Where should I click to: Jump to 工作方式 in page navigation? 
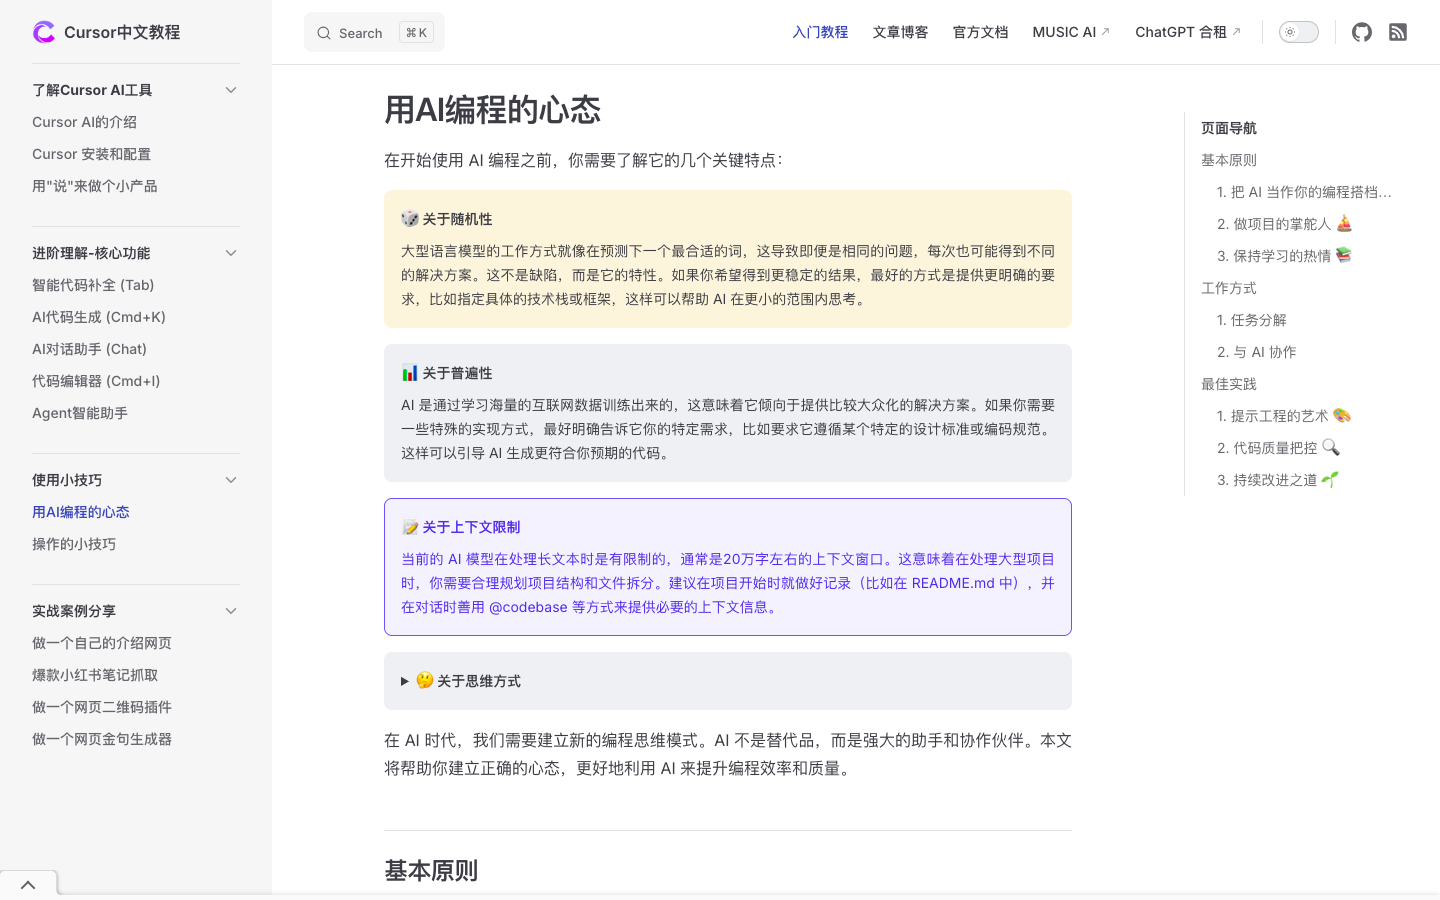coord(1229,288)
